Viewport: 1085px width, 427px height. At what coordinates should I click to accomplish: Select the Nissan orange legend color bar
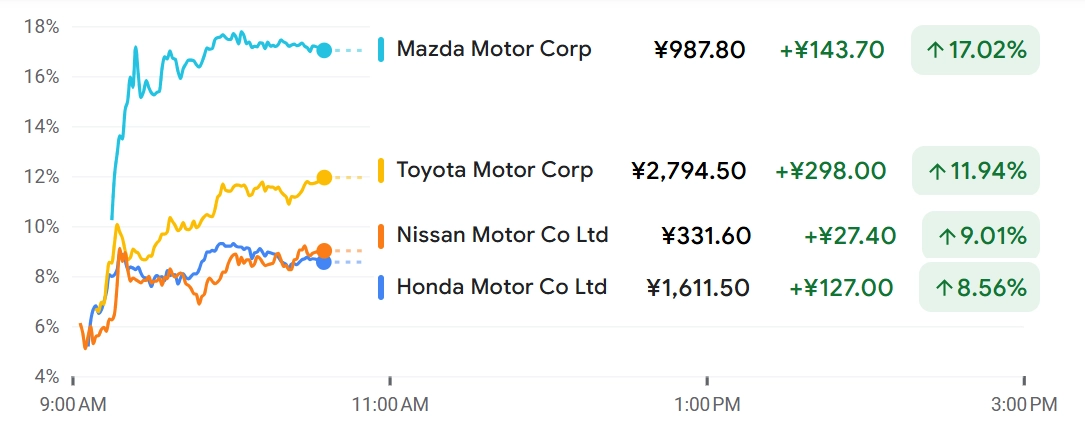381,235
